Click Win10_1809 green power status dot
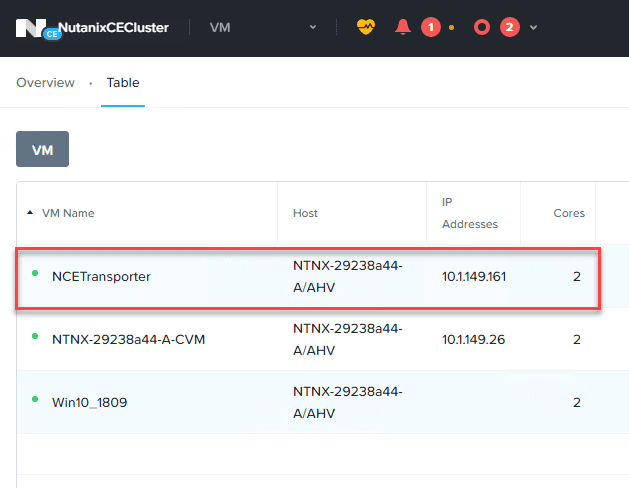629x488 pixels. [35, 399]
